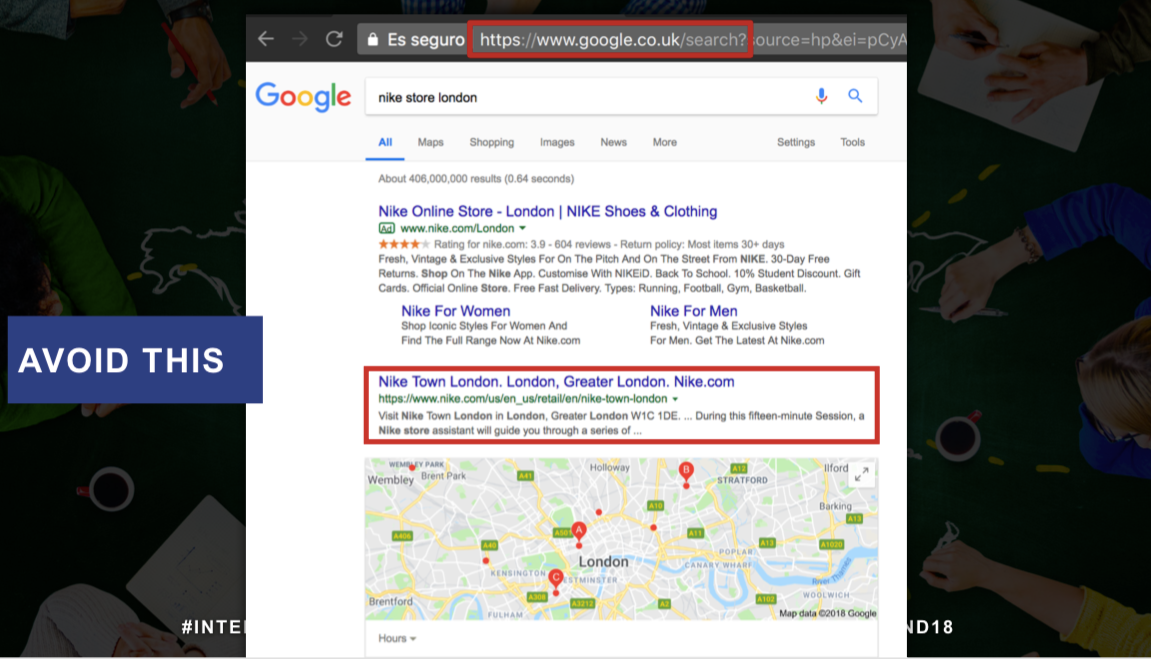Click the www.nike.com/London green URL

(457, 228)
